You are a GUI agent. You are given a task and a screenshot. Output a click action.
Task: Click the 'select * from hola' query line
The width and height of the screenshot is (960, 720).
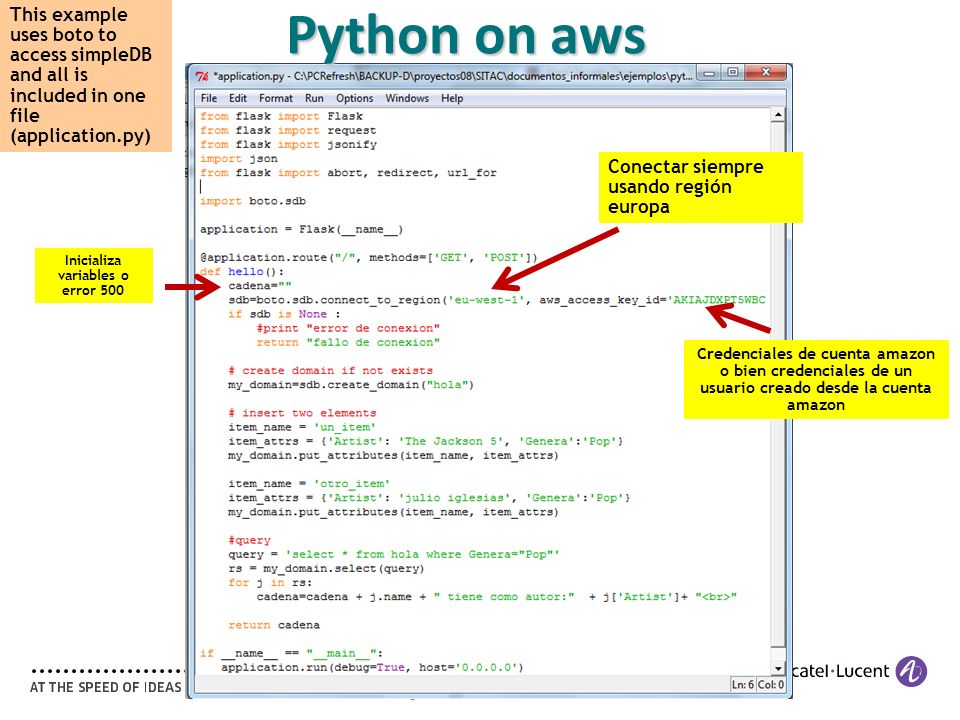point(394,554)
